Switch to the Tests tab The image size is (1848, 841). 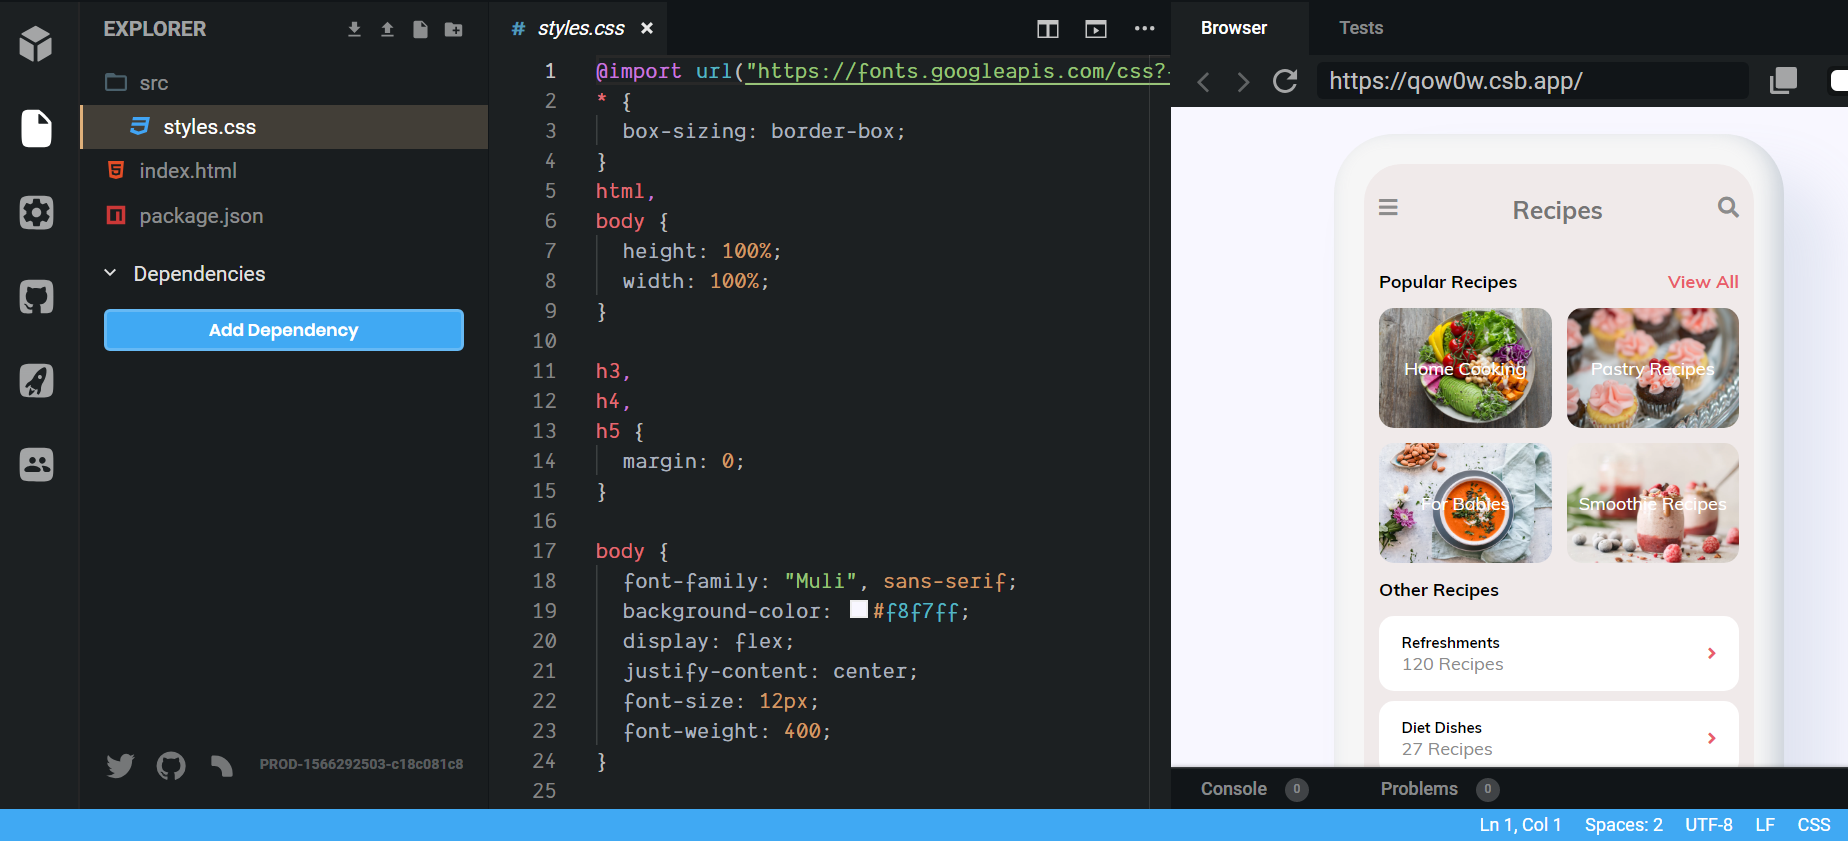(x=1361, y=28)
